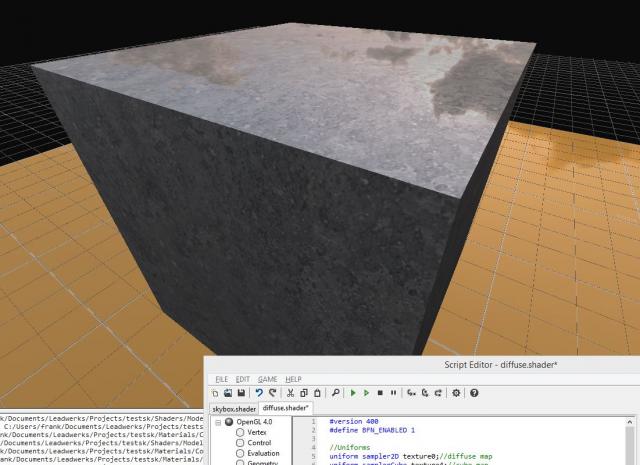Click the Redo arrow icon
This screenshot has height=465, width=640.
272,393
